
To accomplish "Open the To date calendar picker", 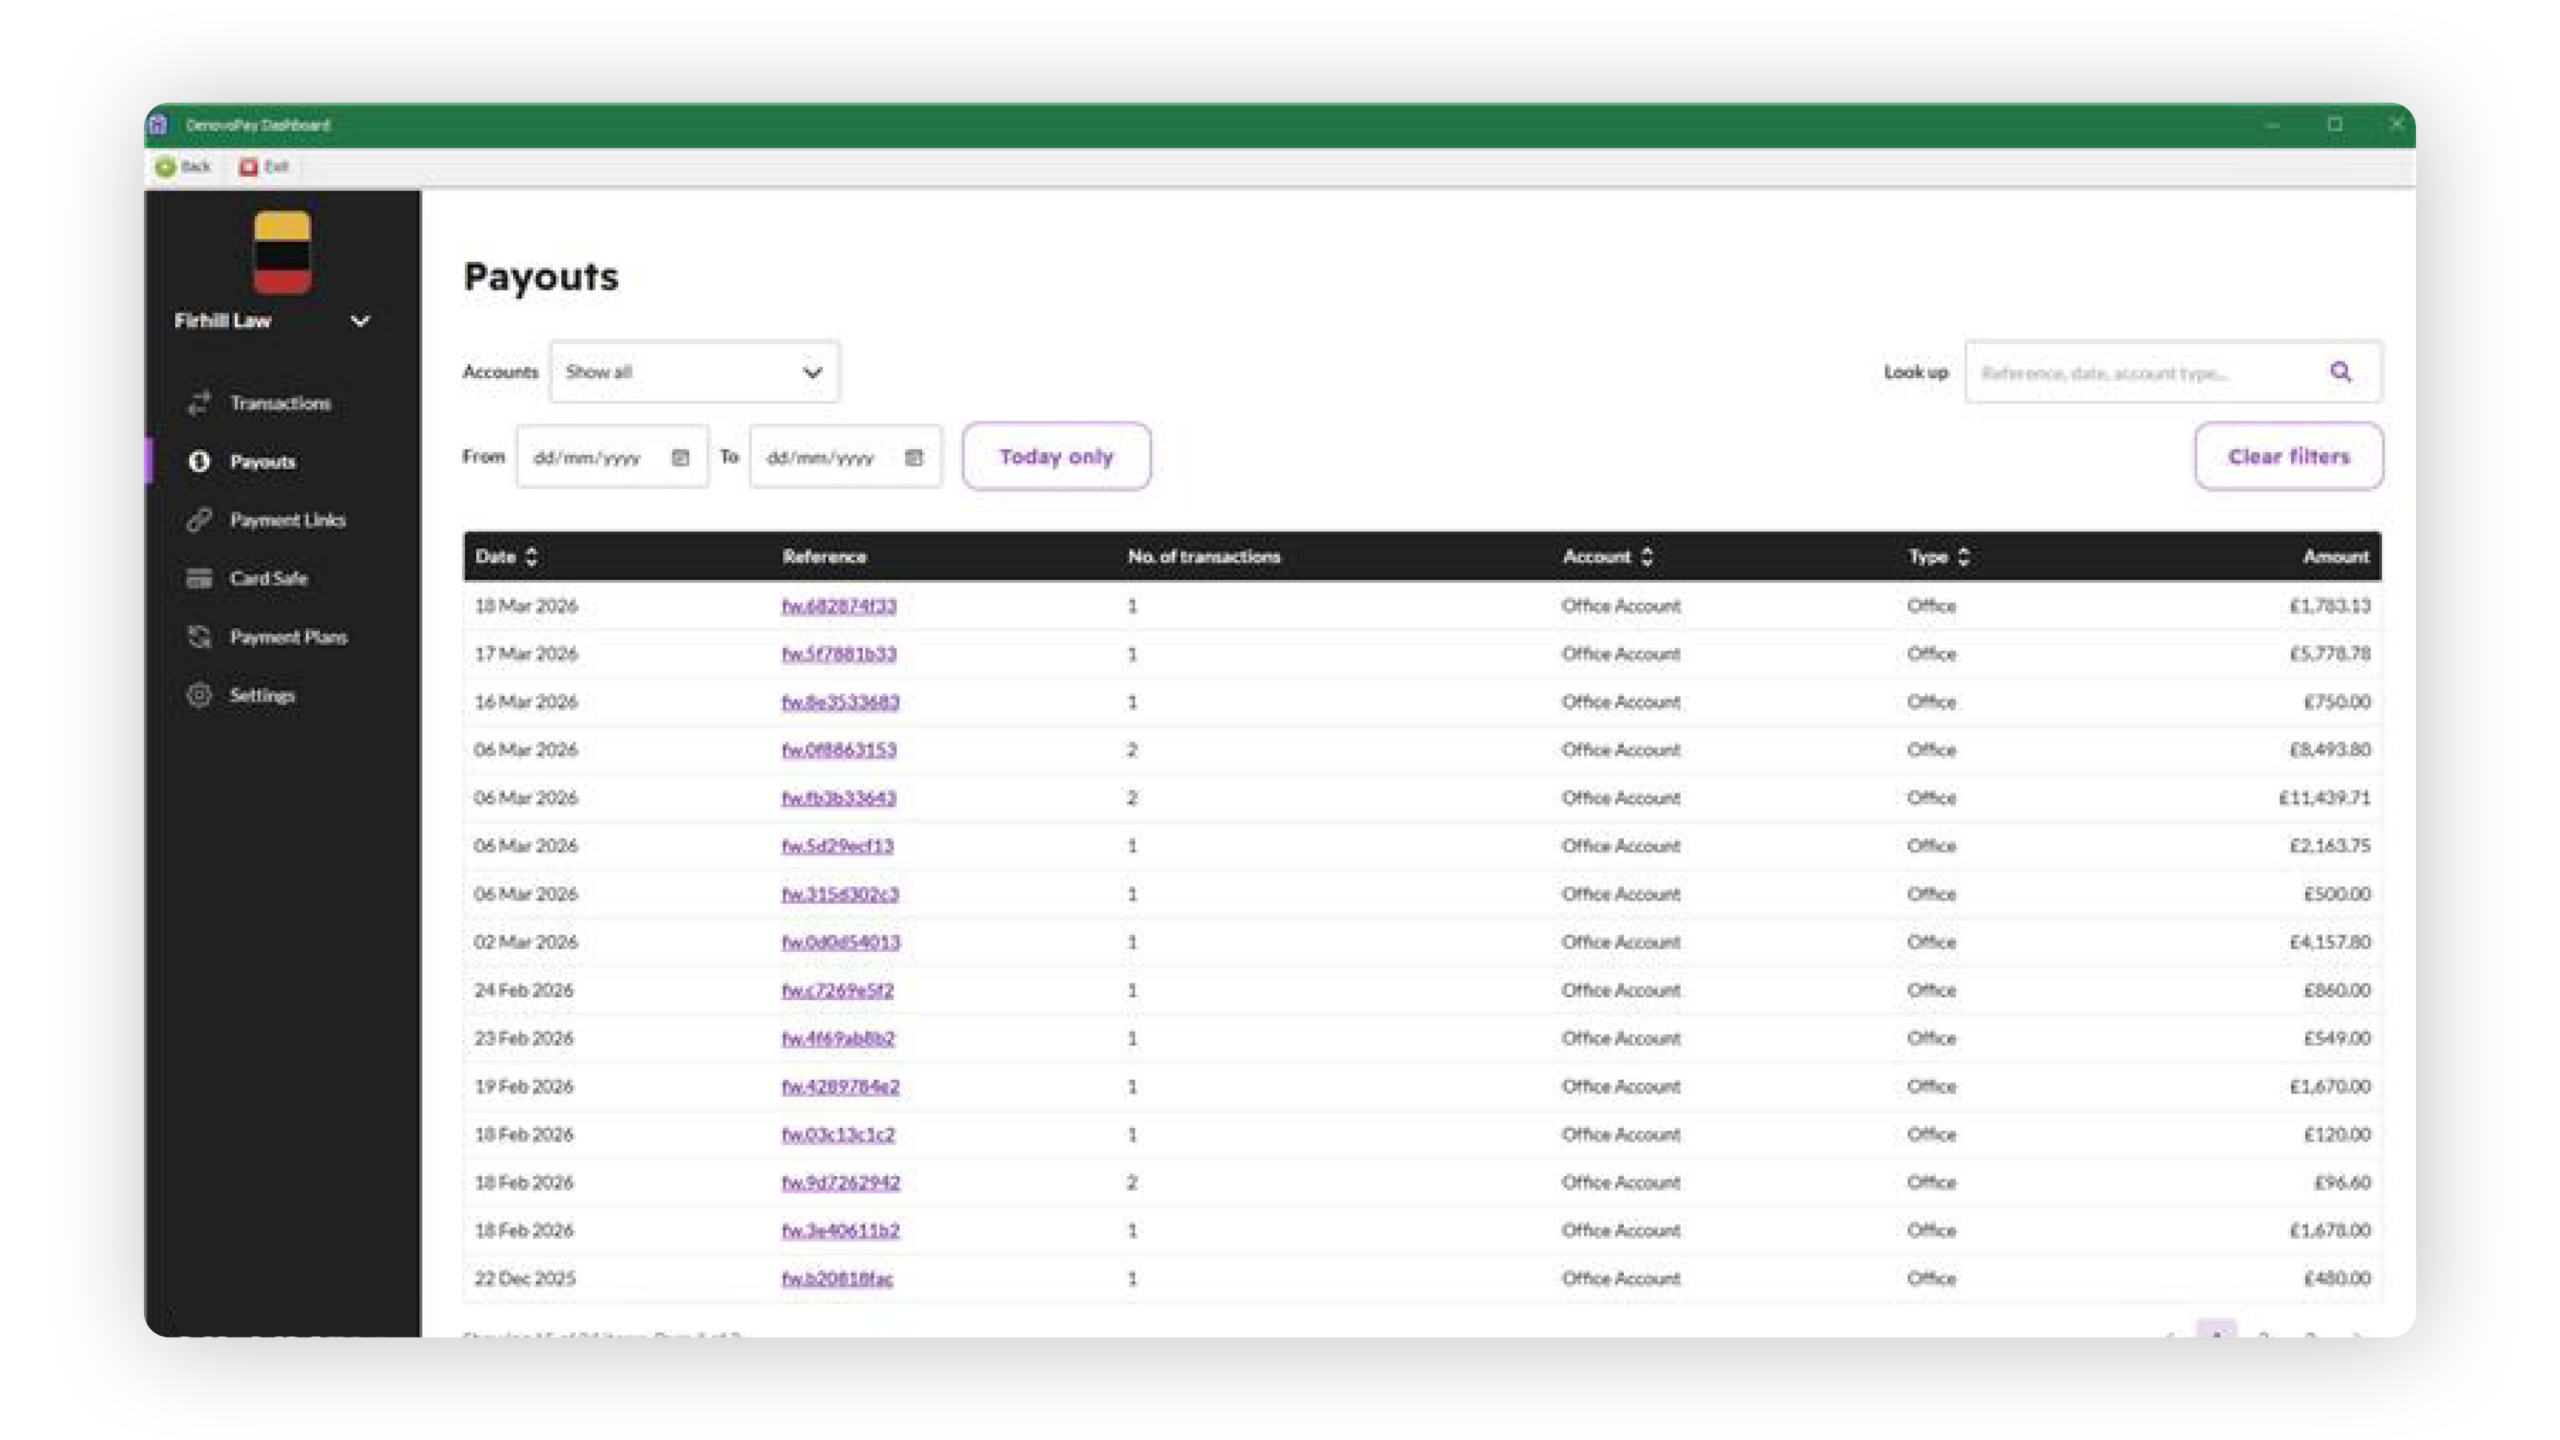I will coord(913,458).
